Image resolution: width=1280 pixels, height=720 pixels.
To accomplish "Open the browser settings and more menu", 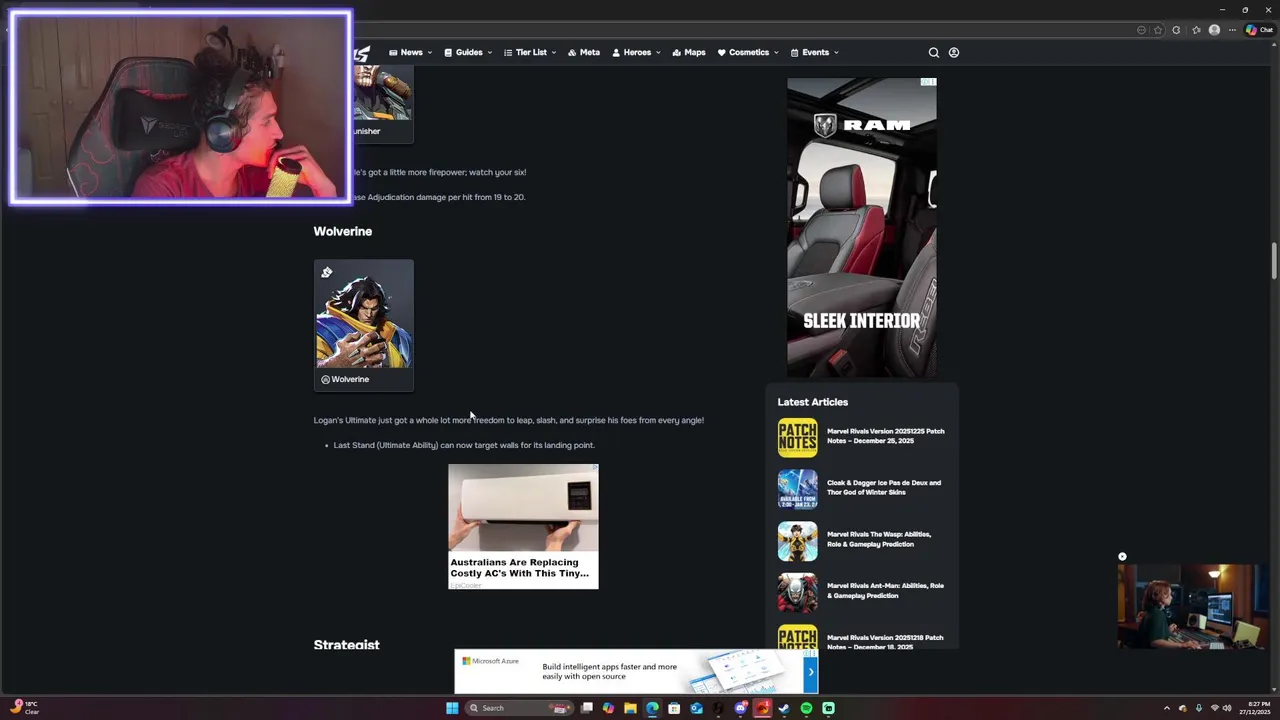I will tap(1232, 30).
